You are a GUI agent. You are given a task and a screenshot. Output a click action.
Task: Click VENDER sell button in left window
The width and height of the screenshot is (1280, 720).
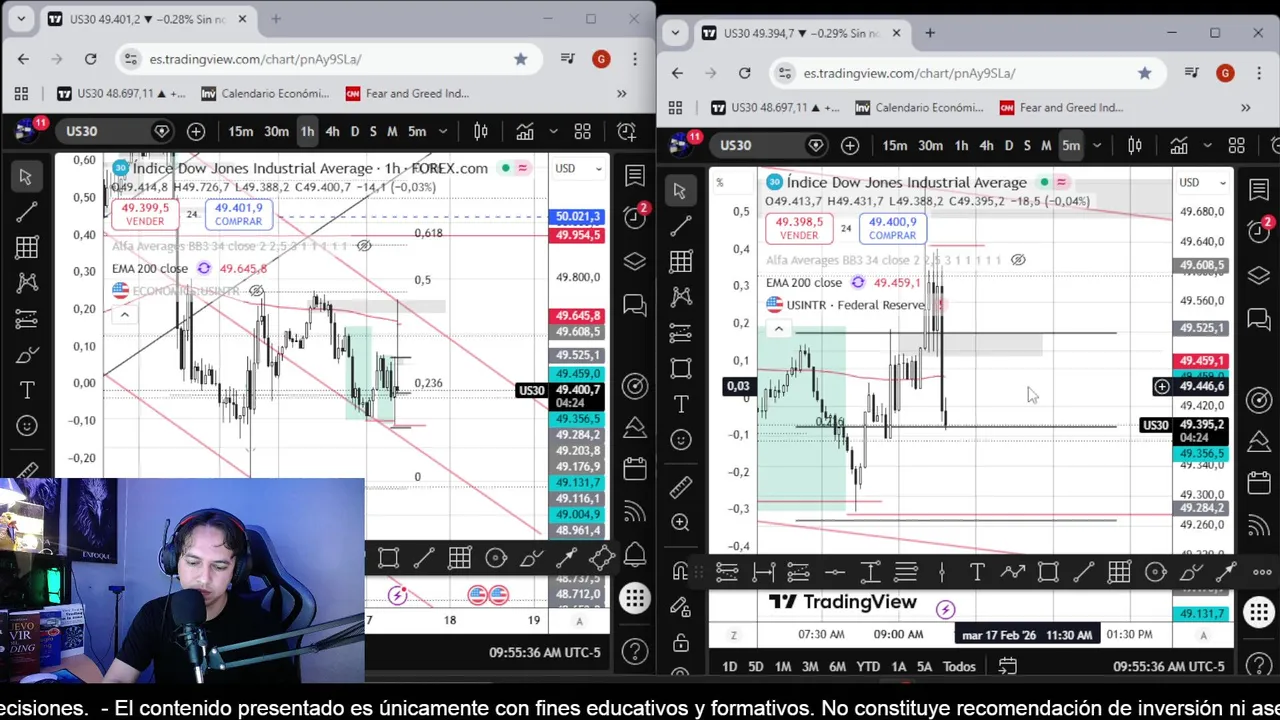click(x=145, y=214)
